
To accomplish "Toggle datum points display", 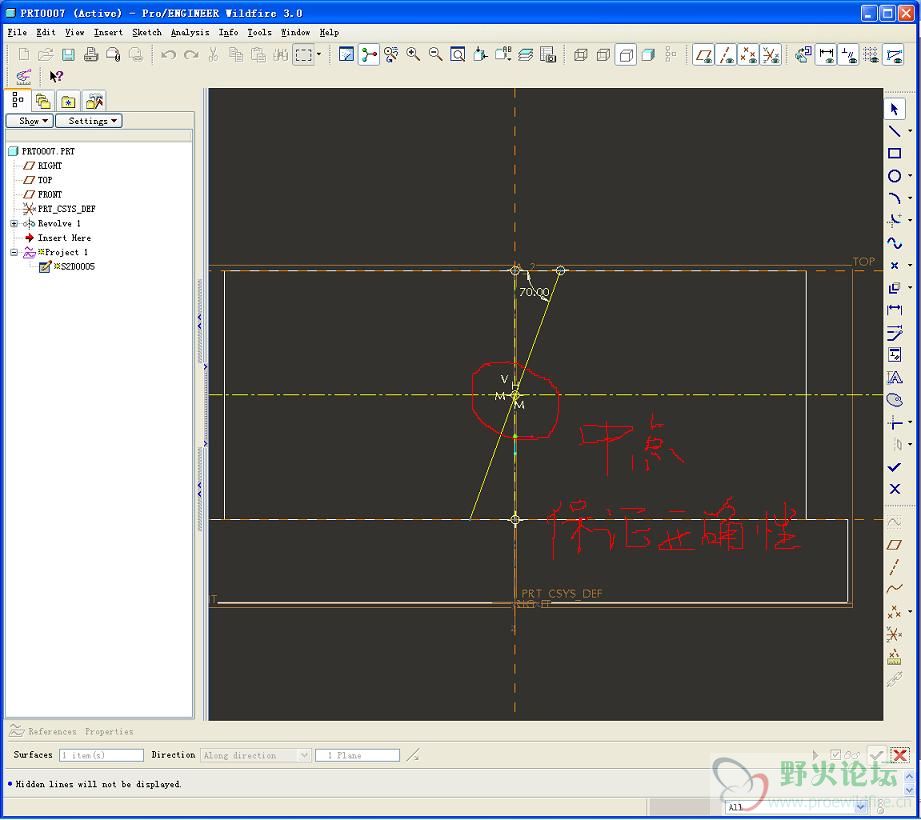I will tap(748, 55).
